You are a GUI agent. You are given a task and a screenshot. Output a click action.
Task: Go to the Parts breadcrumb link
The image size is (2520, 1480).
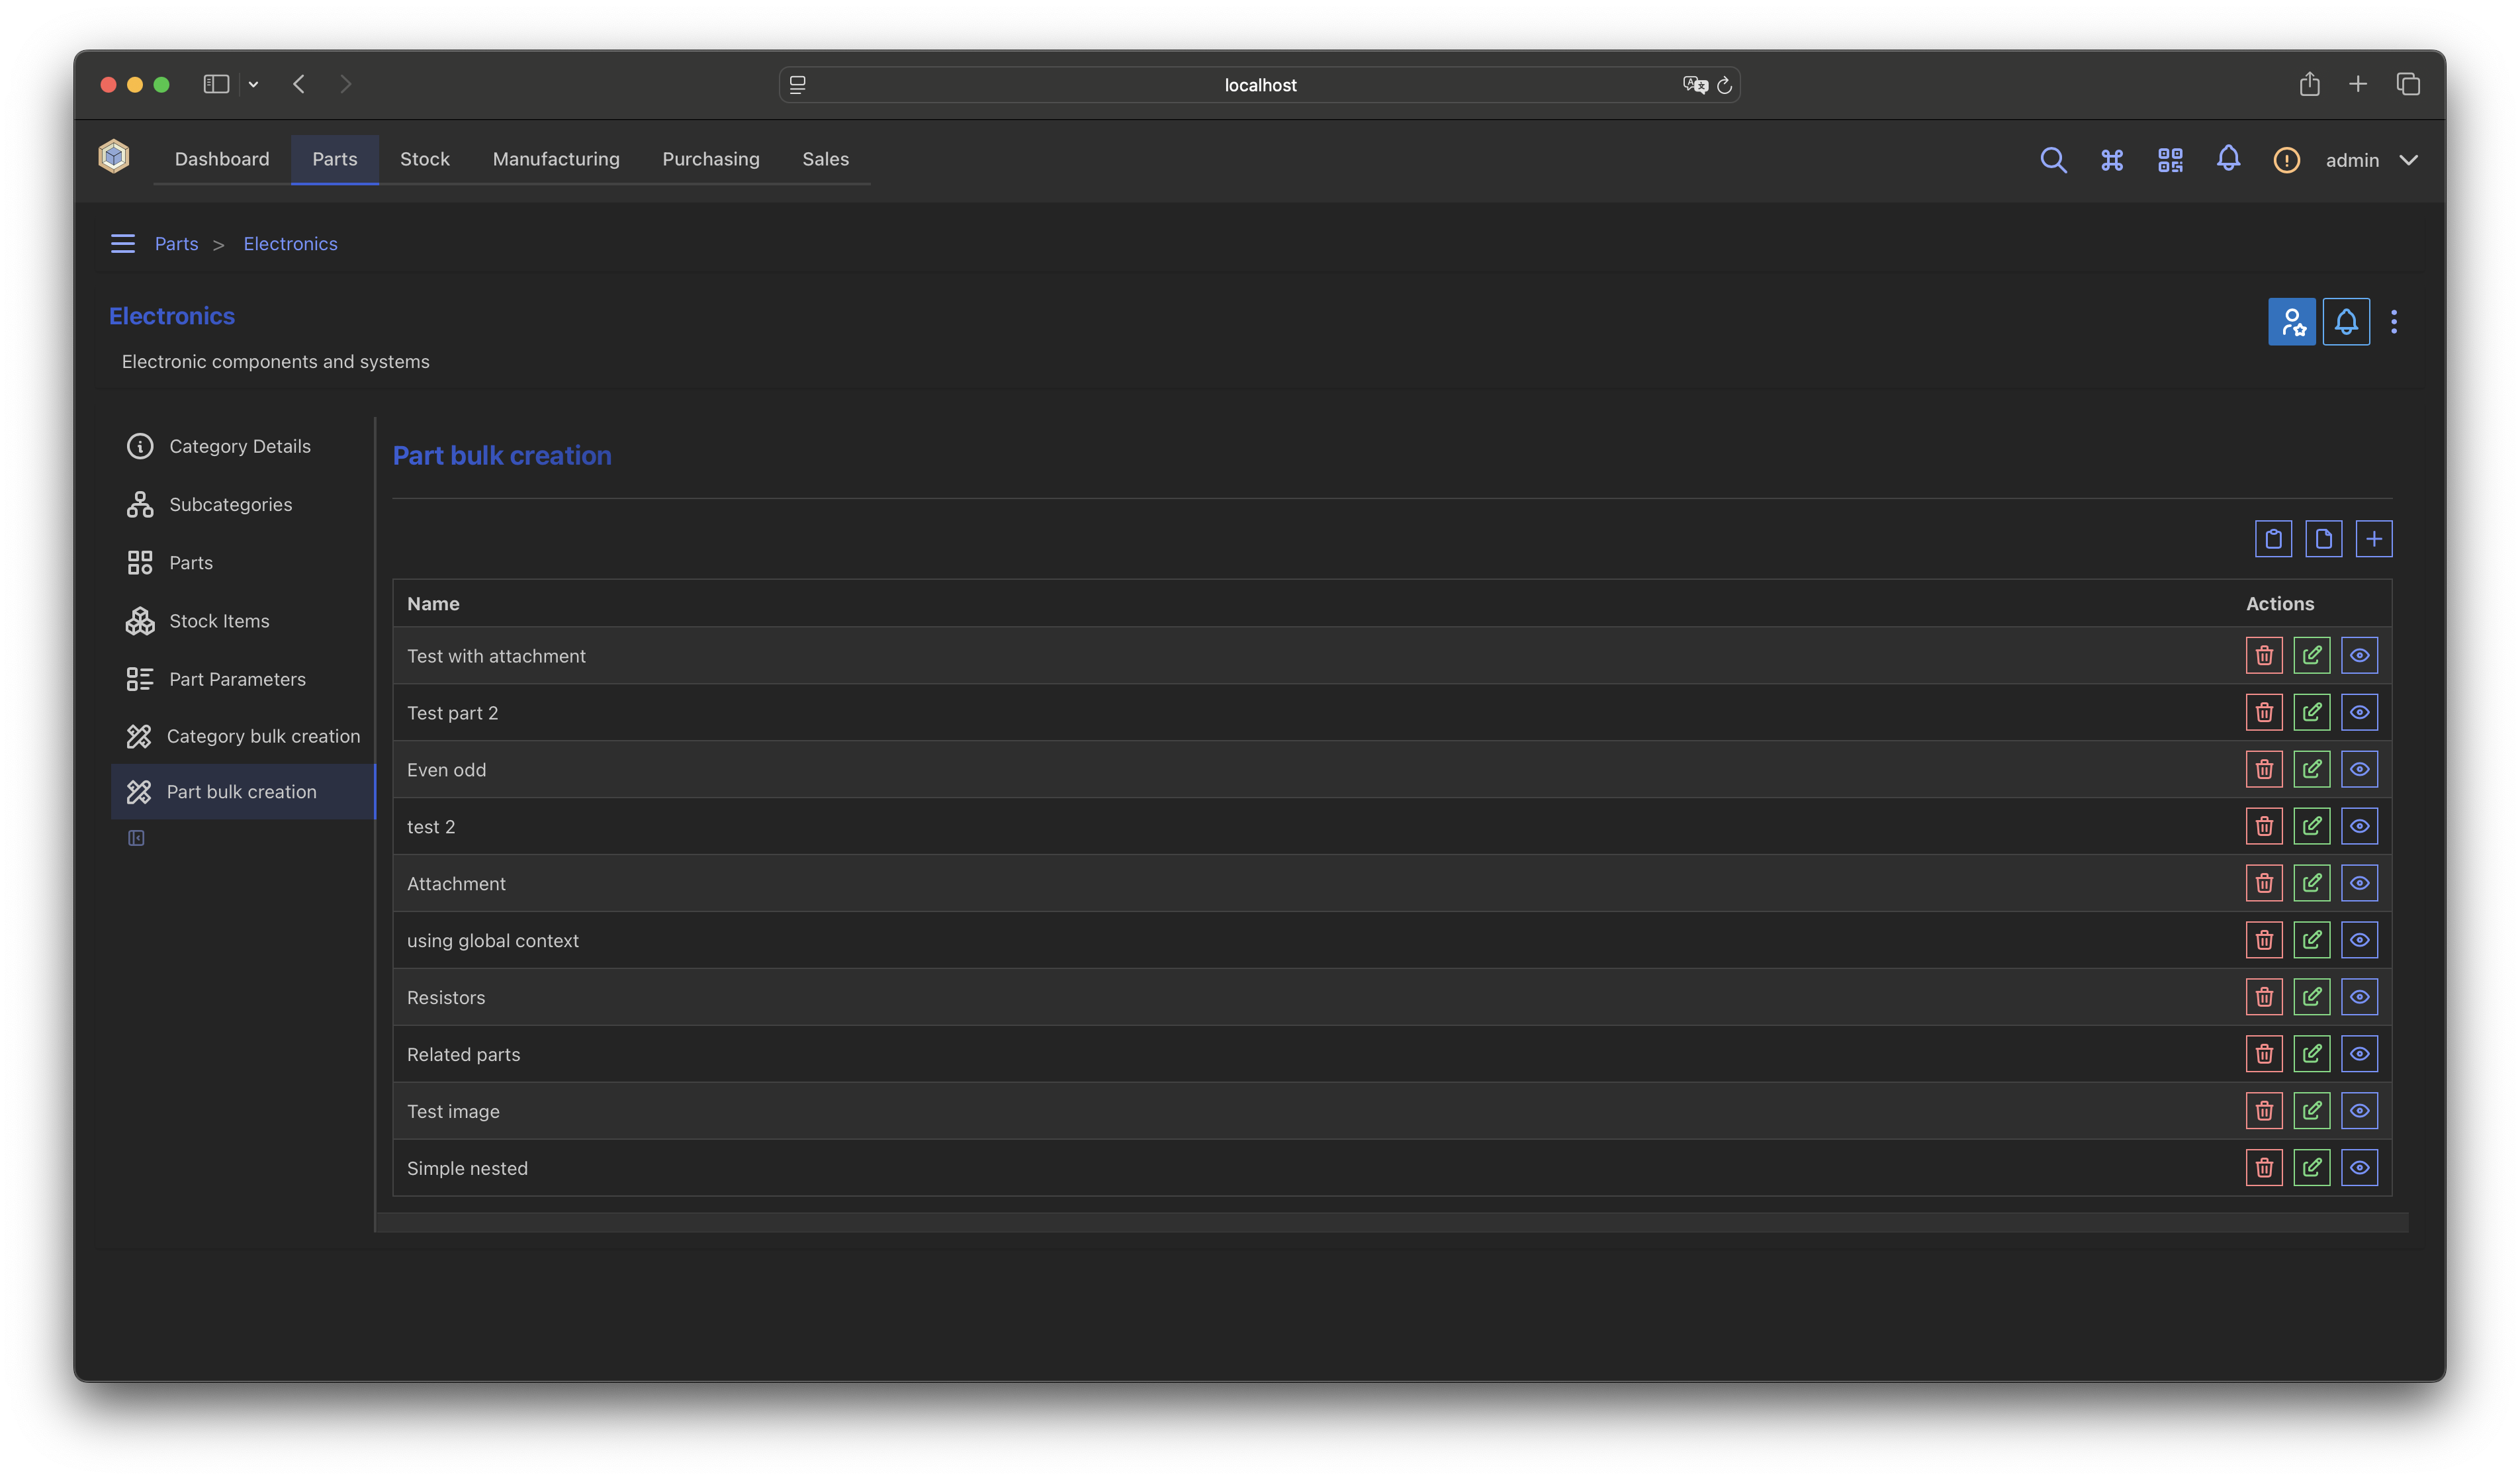click(176, 244)
